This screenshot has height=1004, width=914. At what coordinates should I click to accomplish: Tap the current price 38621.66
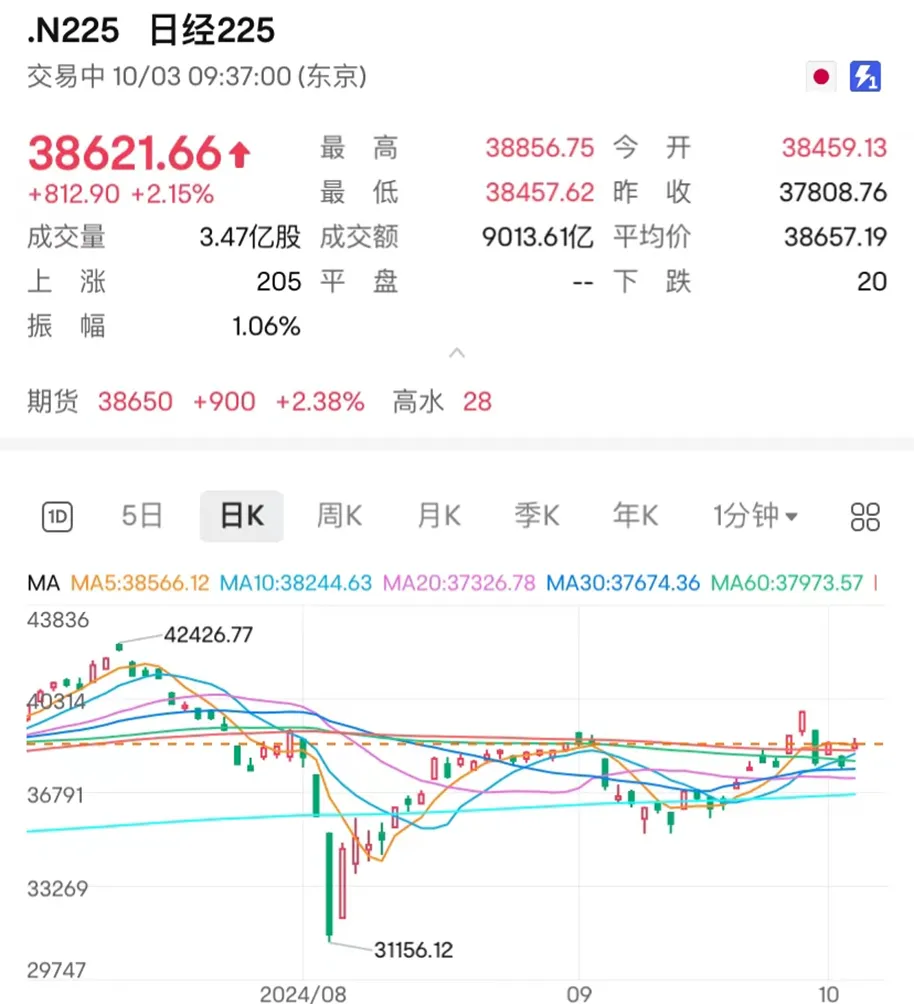coord(125,154)
